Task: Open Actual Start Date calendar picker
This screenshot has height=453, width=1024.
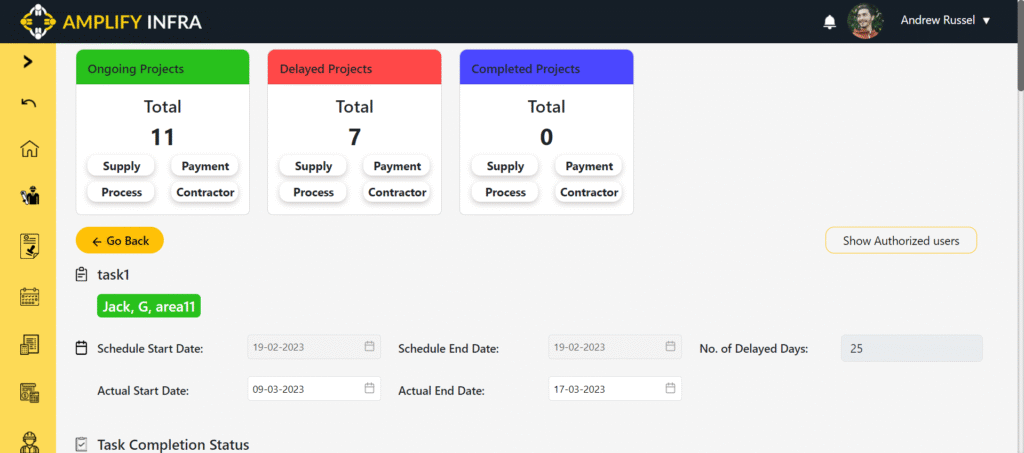Action: (369, 388)
